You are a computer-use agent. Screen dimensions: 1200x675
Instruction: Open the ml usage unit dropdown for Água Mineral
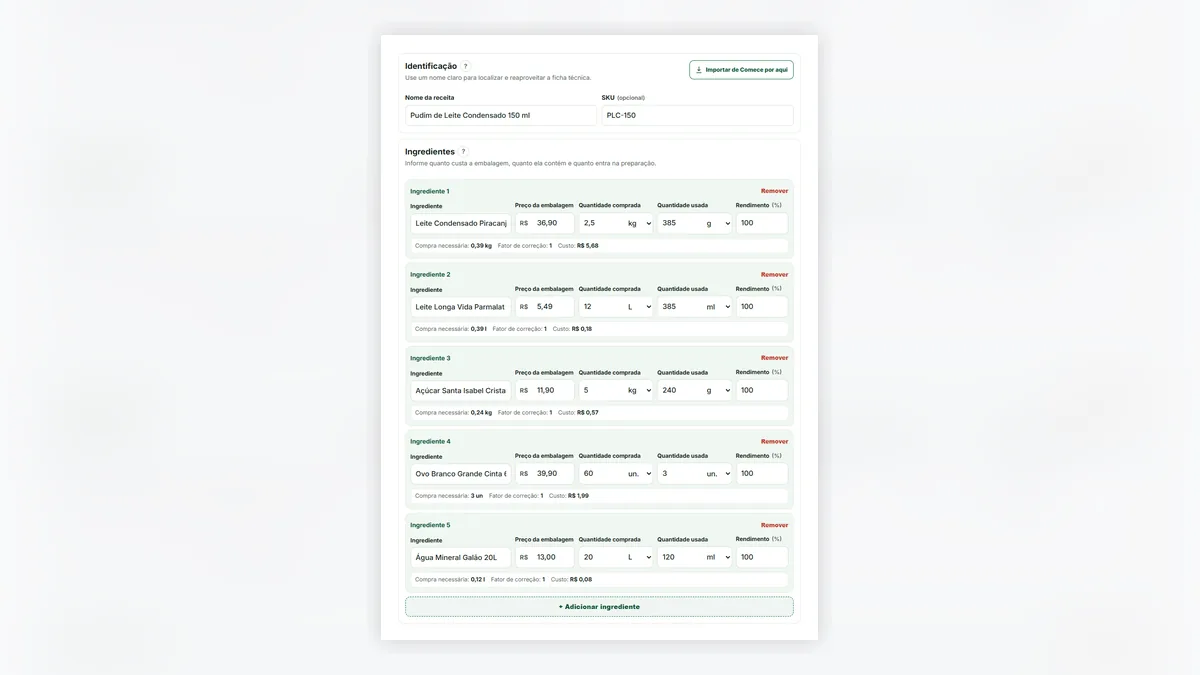coord(717,557)
